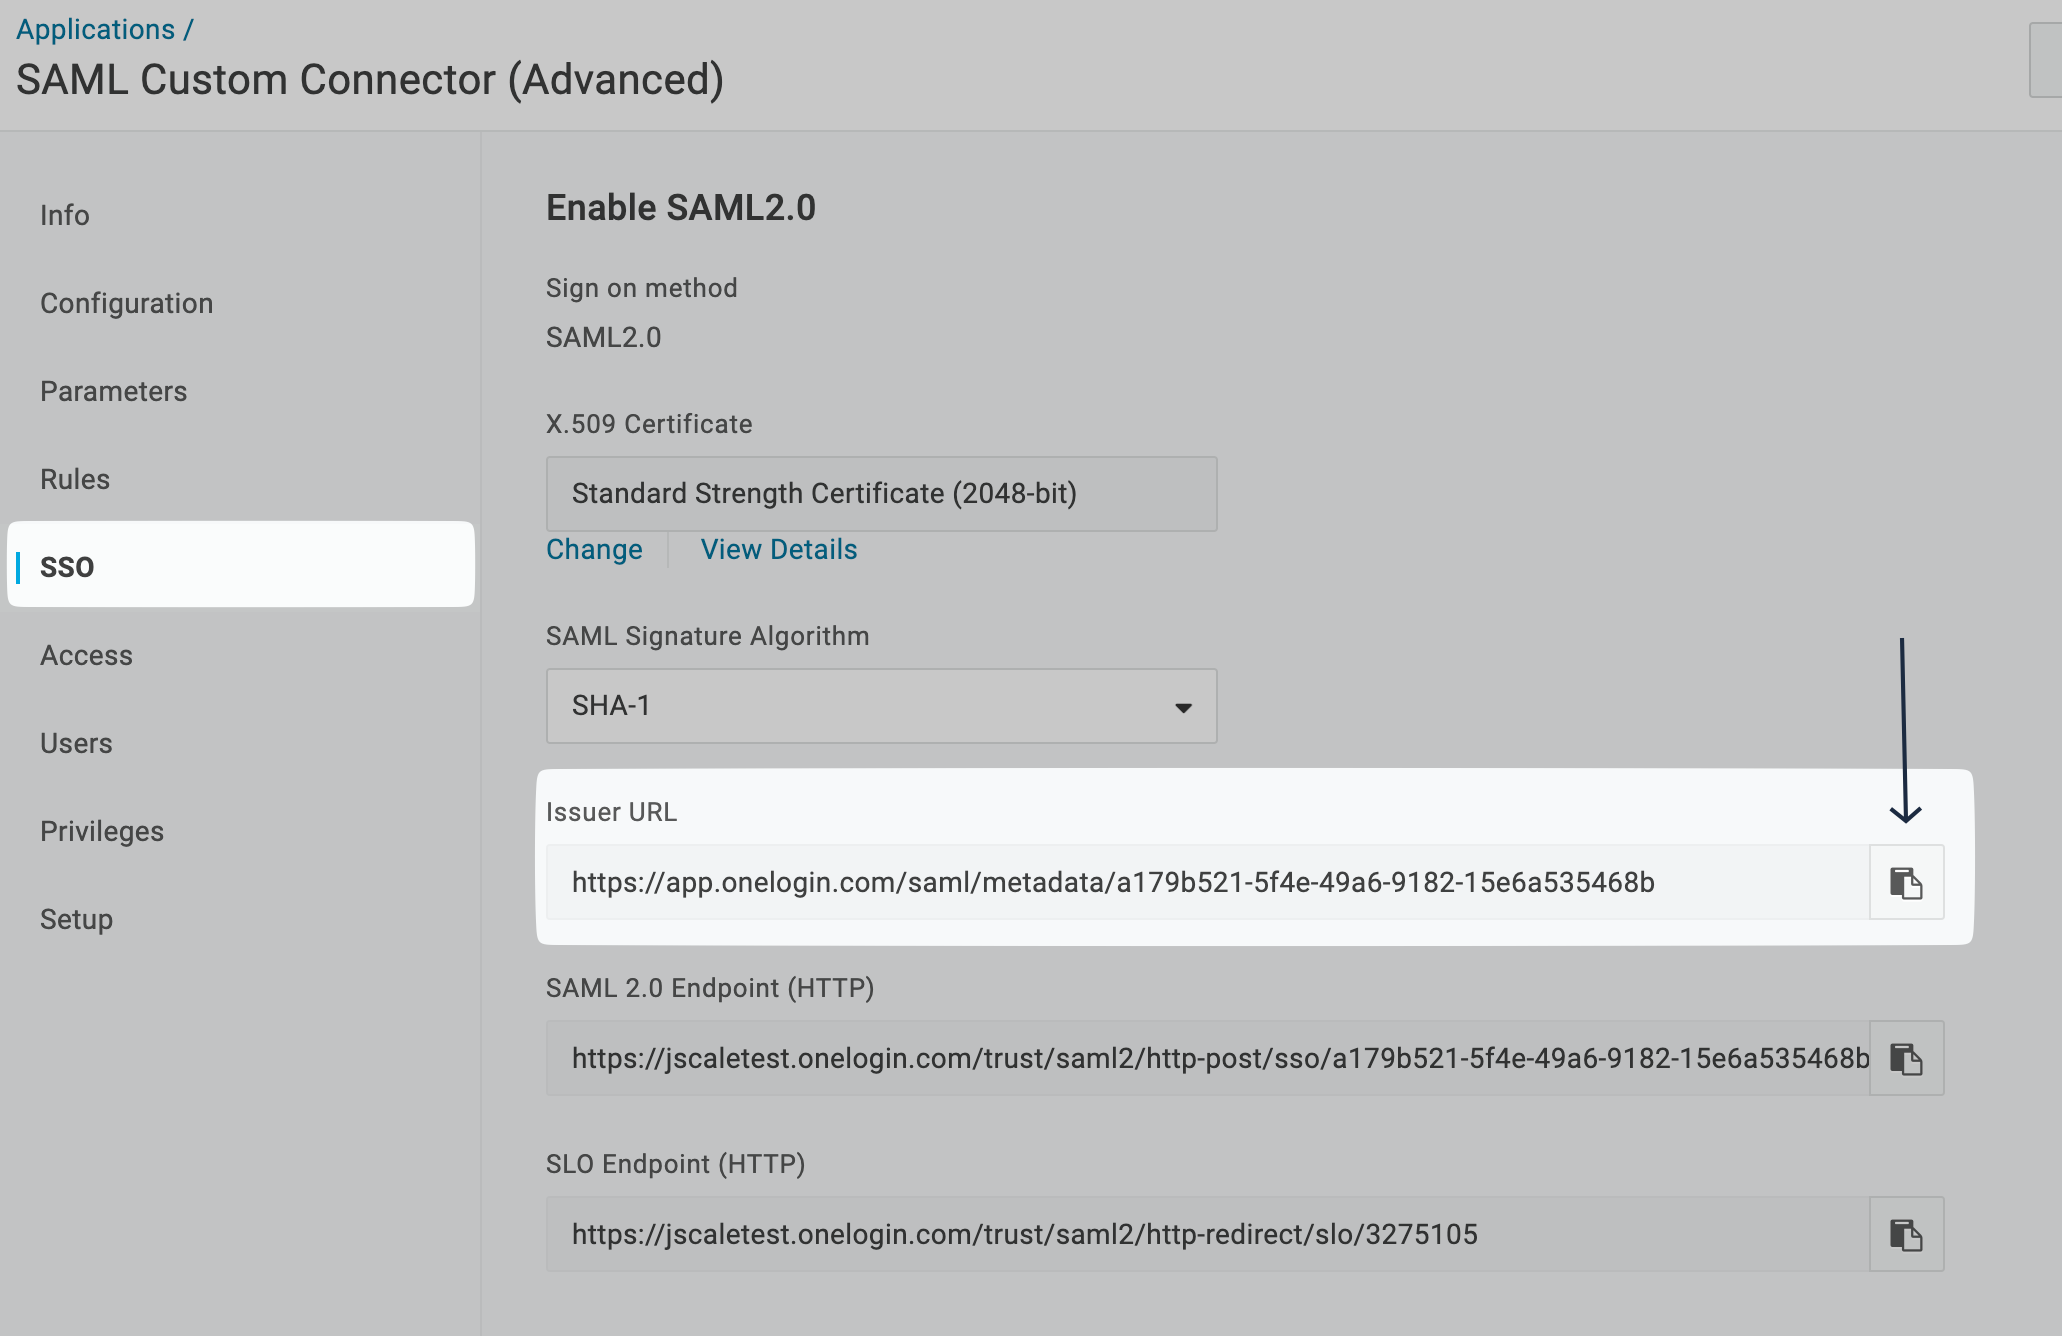Open the SAML Signature Algorithm dropdown

1184,706
